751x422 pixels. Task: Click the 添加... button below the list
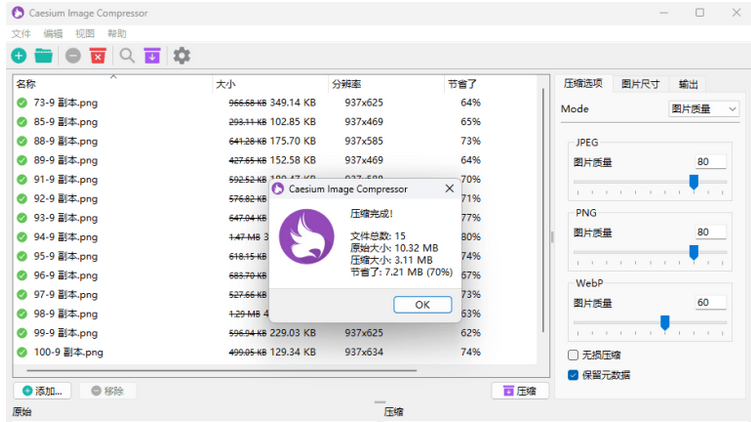point(42,391)
